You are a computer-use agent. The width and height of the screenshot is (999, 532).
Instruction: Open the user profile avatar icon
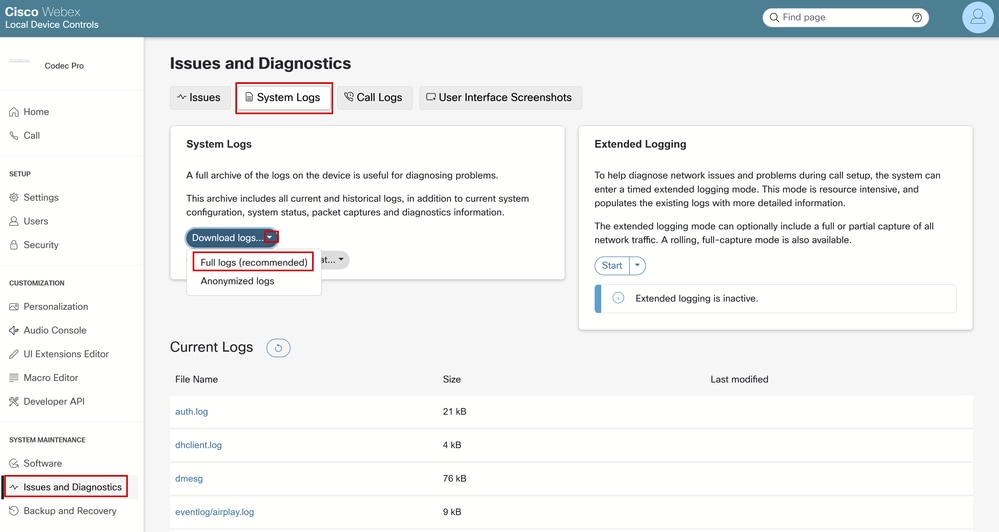pyautogui.click(x=977, y=17)
